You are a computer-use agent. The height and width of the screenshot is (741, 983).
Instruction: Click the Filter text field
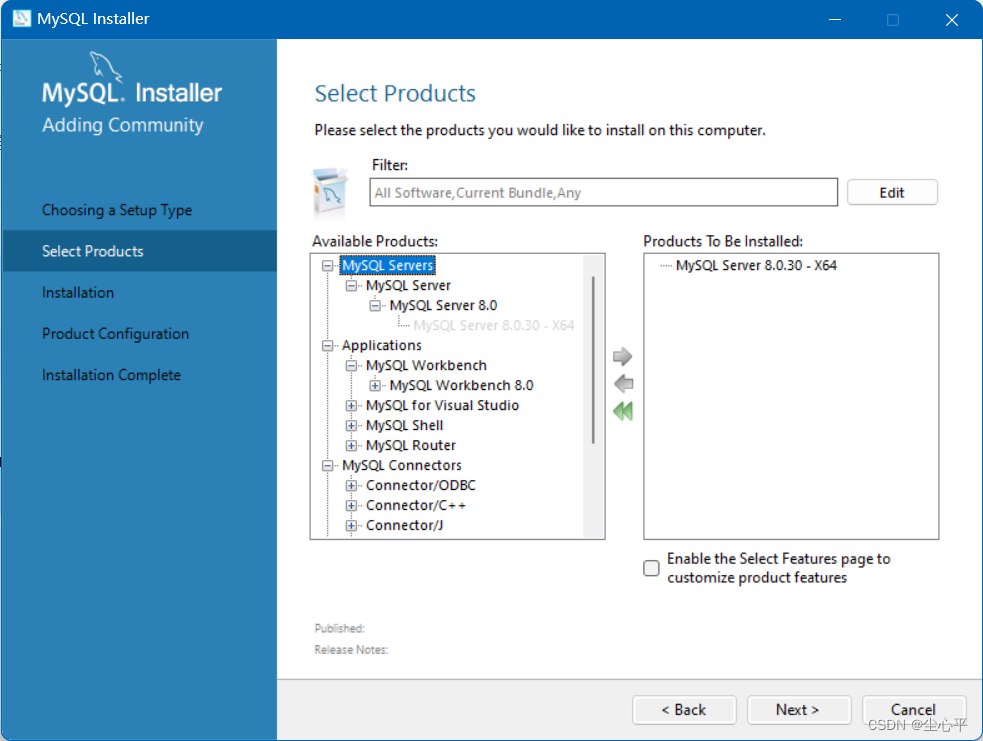click(x=603, y=192)
